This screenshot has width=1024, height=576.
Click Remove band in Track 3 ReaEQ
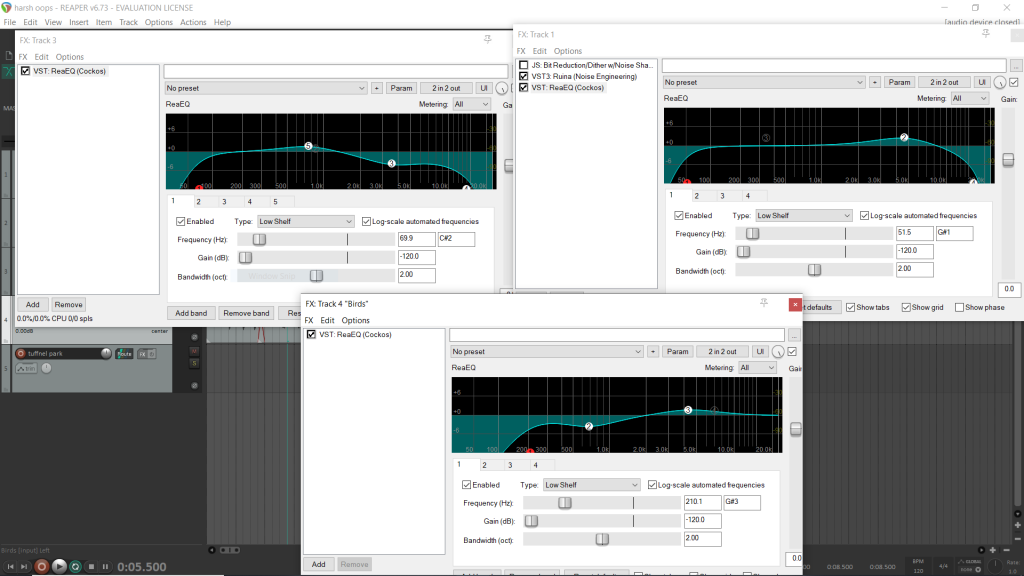tap(246, 313)
